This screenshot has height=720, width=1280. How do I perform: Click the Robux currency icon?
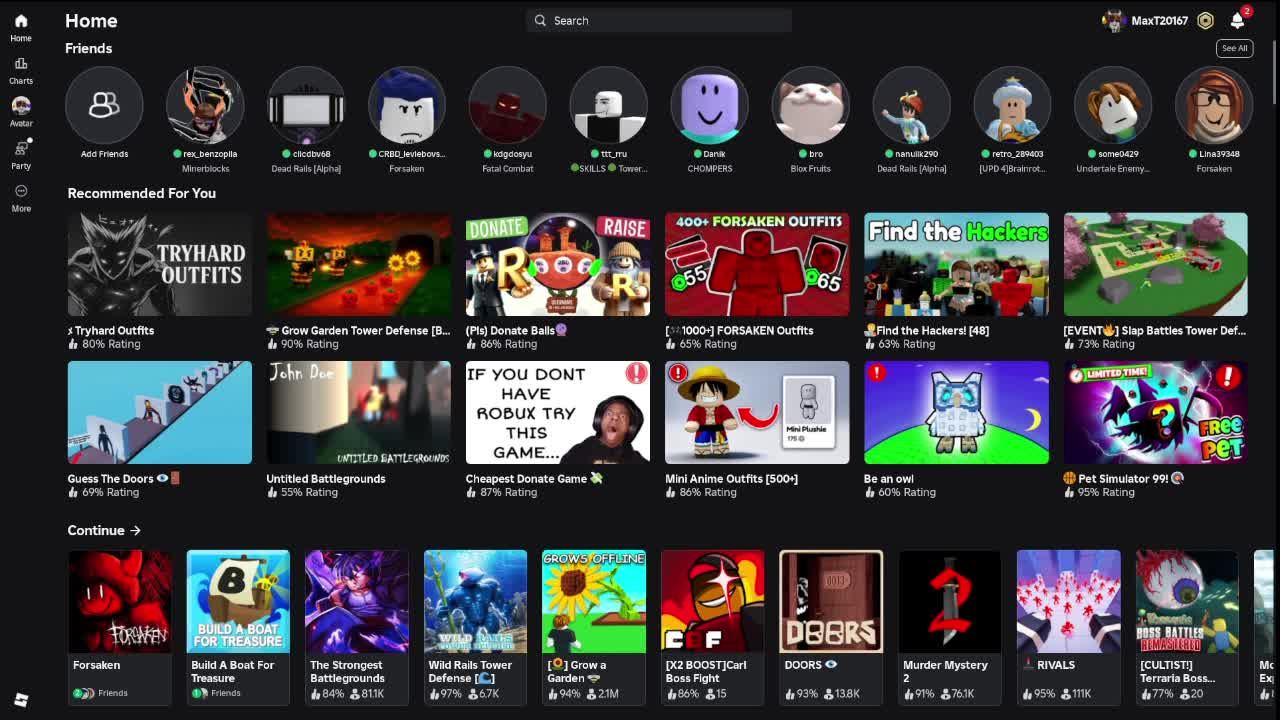coord(1206,21)
